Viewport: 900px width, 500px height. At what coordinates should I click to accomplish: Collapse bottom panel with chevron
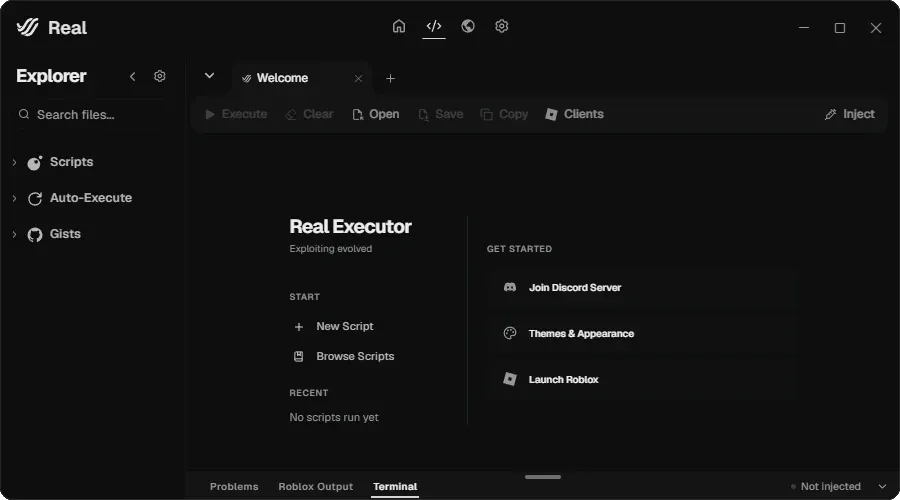(x=882, y=487)
